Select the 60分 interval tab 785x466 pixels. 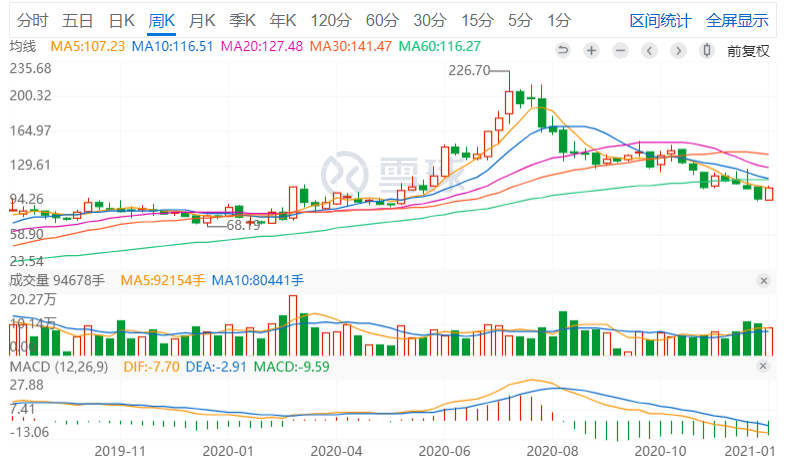point(382,21)
